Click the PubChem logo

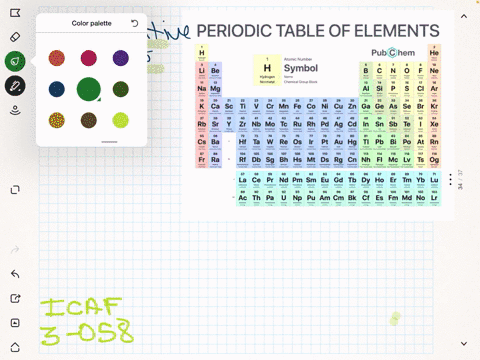(x=393, y=53)
